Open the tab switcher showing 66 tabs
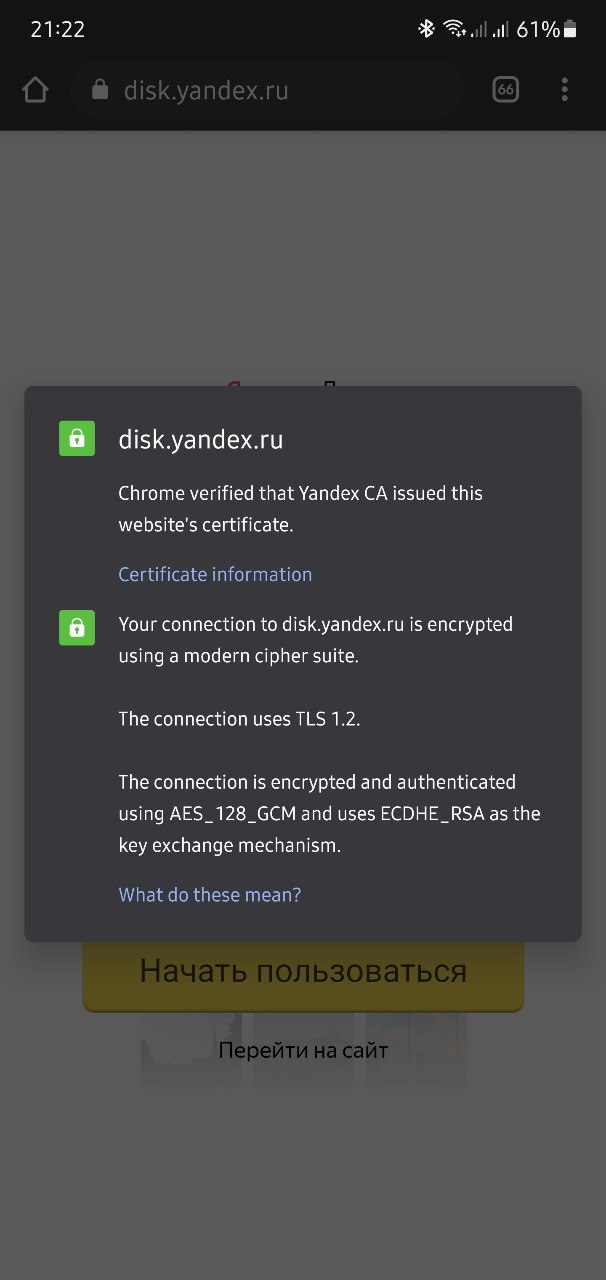This screenshot has width=606, height=1280. click(x=506, y=90)
